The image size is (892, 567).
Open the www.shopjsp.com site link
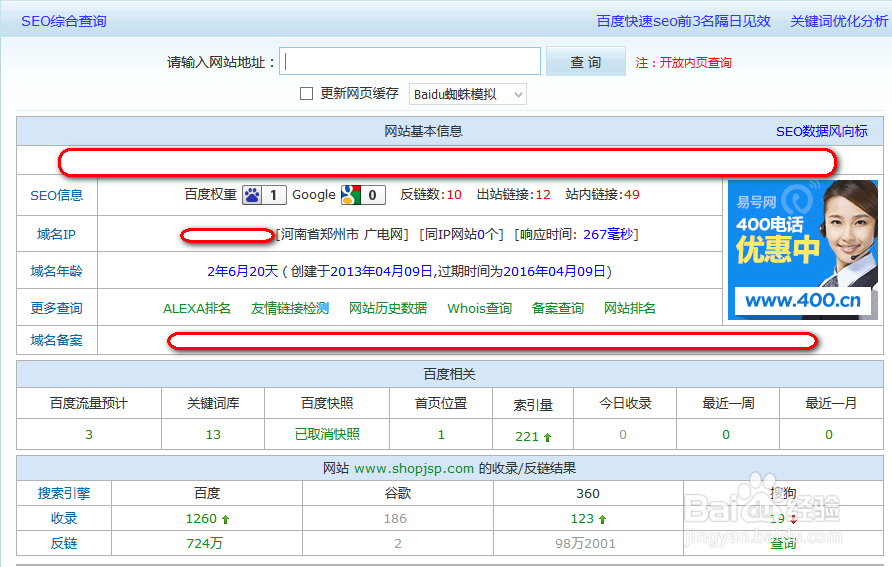pyautogui.click(x=414, y=469)
